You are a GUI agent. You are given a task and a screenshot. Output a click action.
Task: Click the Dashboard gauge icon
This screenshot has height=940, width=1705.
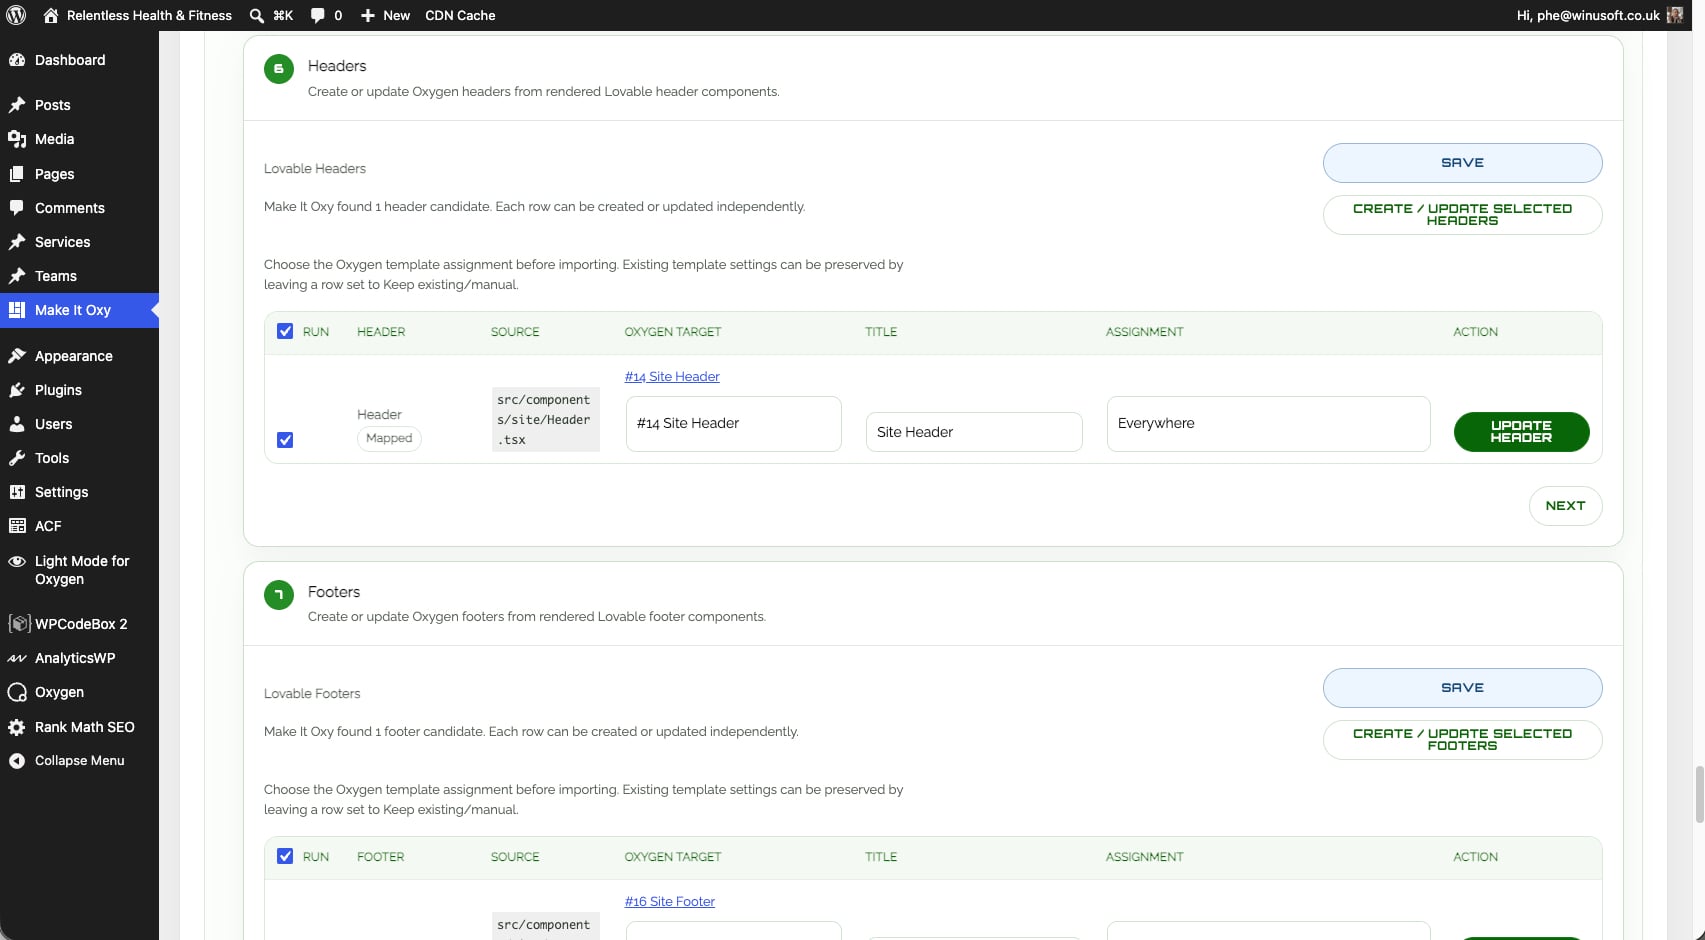(17, 60)
